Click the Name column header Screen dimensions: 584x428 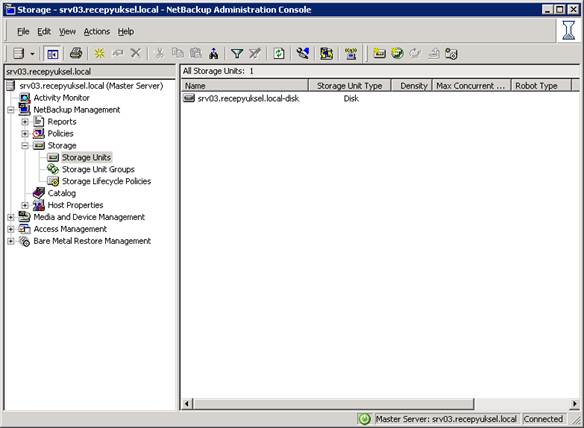(x=245, y=86)
